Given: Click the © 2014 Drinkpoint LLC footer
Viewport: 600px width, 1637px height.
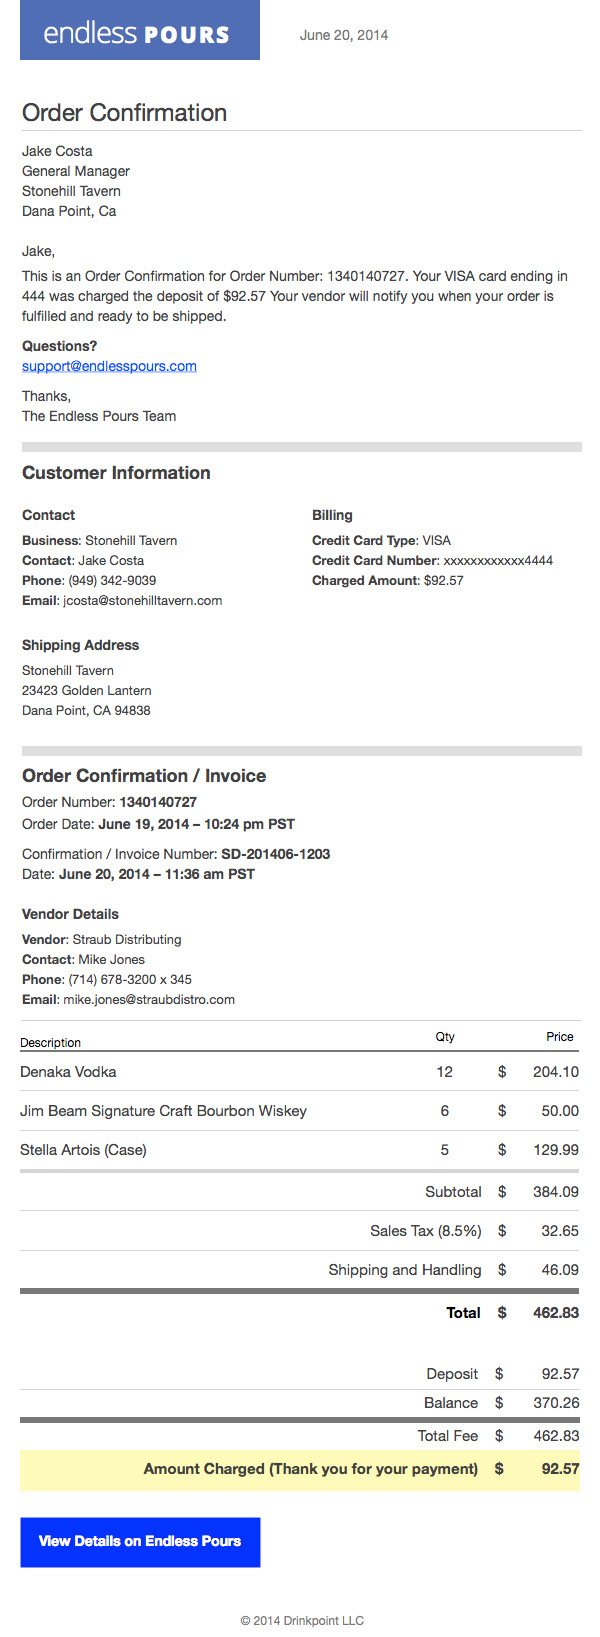Looking at the screenshot, I should pyautogui.click(x=302, y=1621).
